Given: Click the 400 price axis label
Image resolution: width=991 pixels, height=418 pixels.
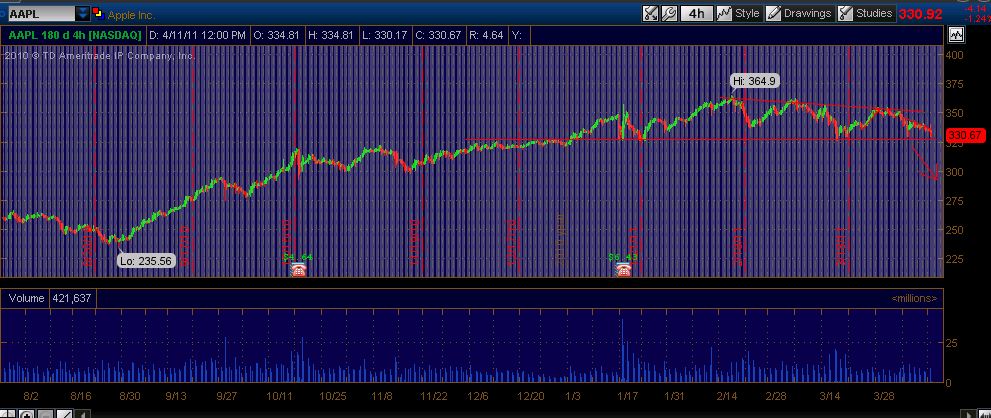Looking at the screenshot, I should click(955, 55).
